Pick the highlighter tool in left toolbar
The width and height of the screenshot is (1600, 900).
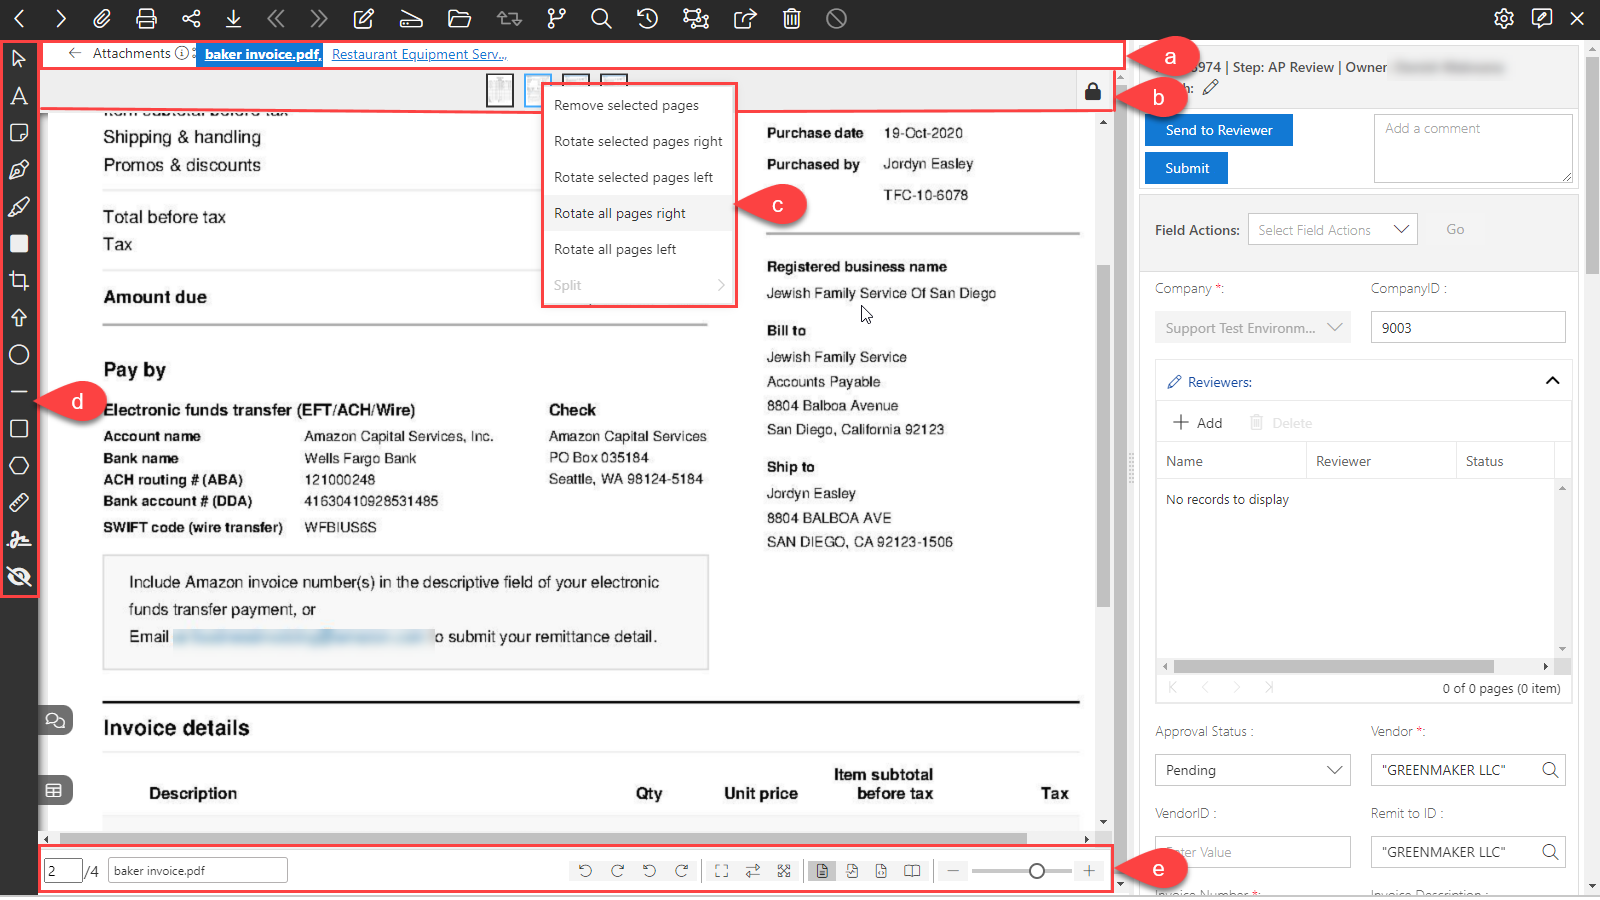pos(19,207)
